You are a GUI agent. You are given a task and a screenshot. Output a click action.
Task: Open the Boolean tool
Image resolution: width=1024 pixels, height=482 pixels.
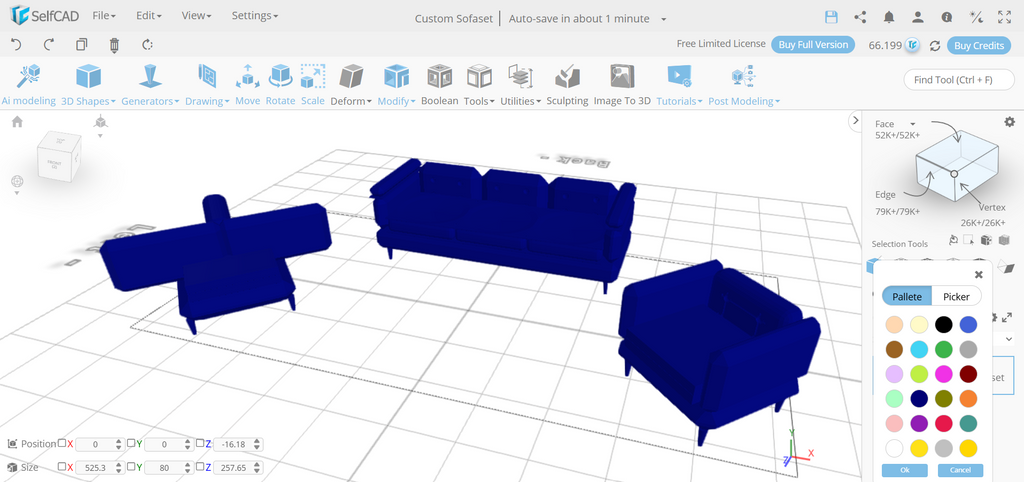[x=440, y=85]
